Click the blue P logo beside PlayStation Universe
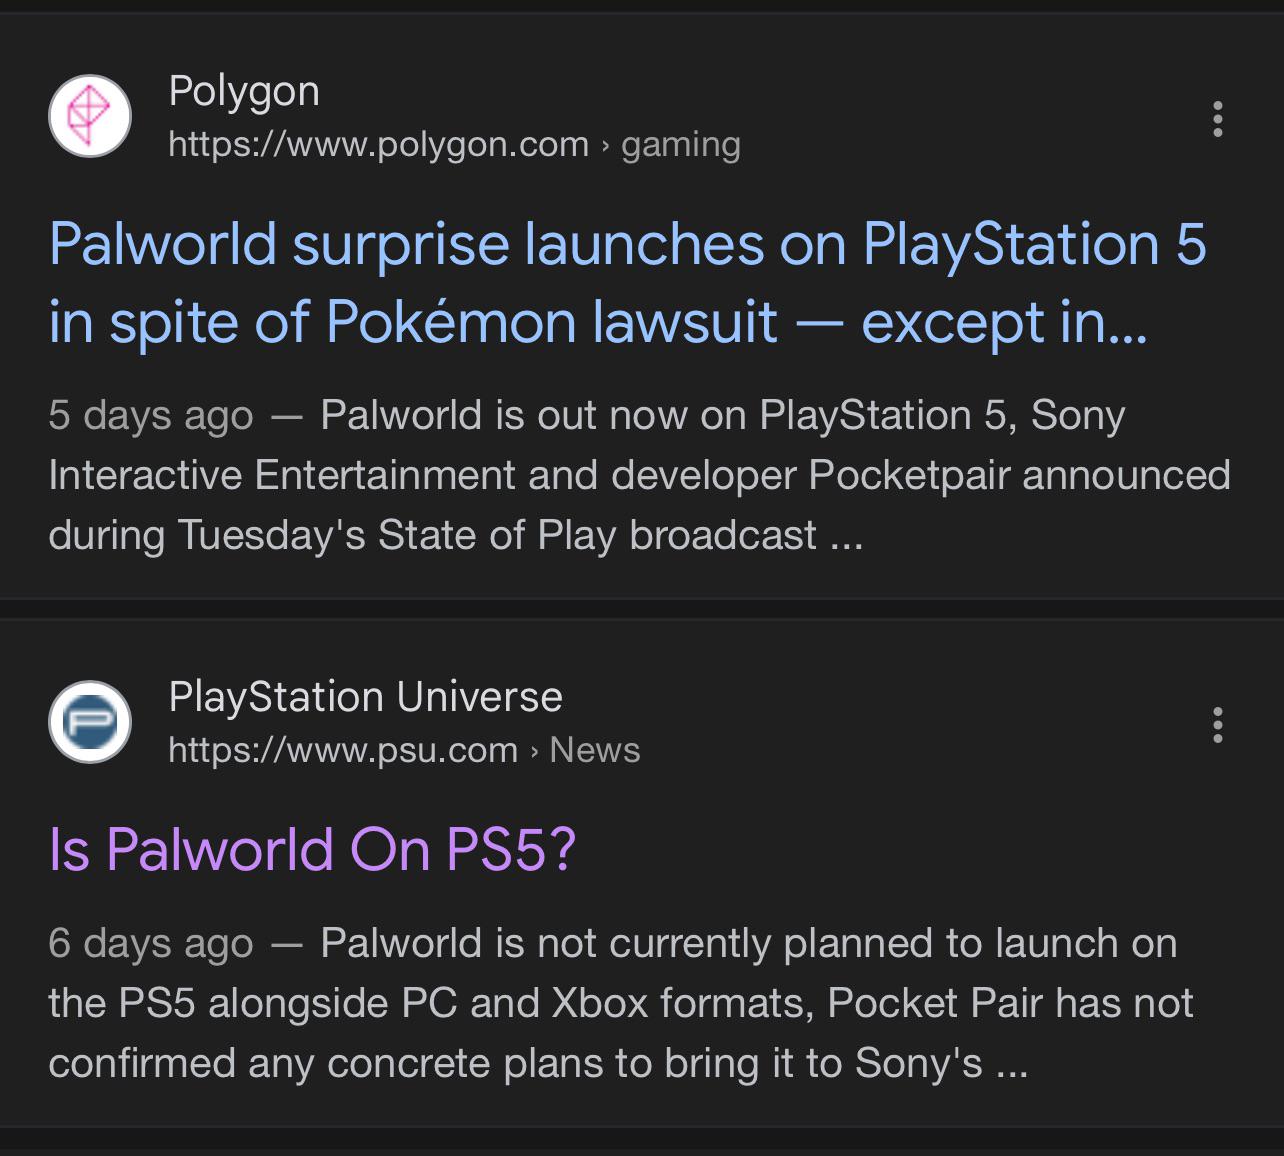Viewport: 1284px width, 1156px height. click(x=89, y=722)
